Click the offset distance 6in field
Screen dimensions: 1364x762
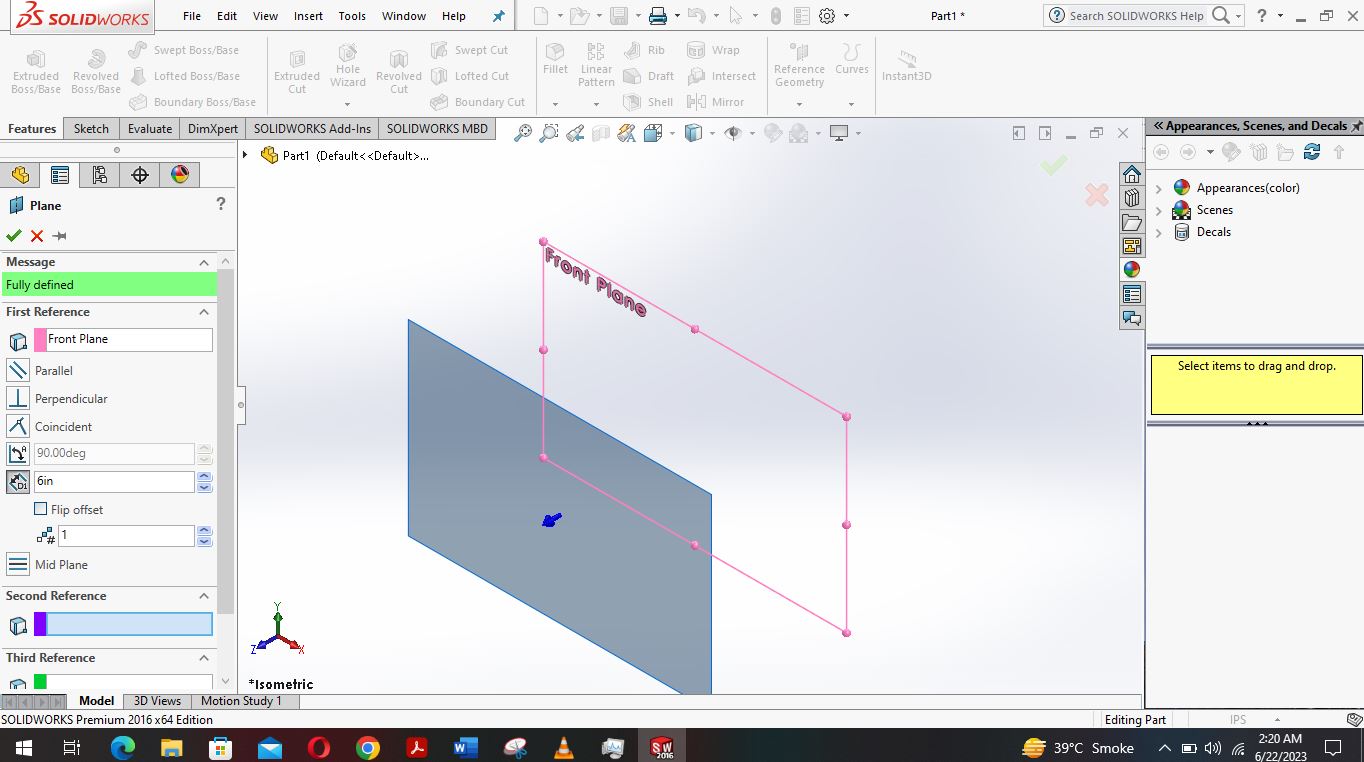coord(114,481)
